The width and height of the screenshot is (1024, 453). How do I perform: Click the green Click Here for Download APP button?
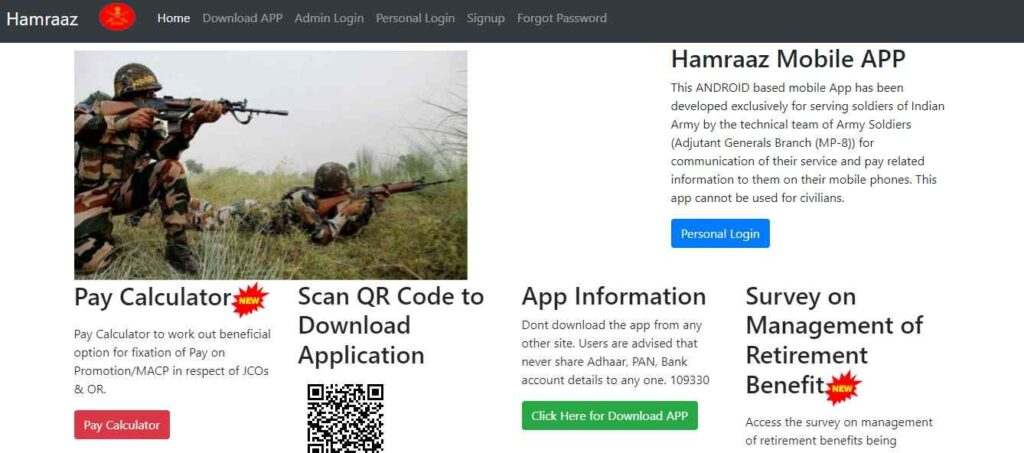coord(609,416)
